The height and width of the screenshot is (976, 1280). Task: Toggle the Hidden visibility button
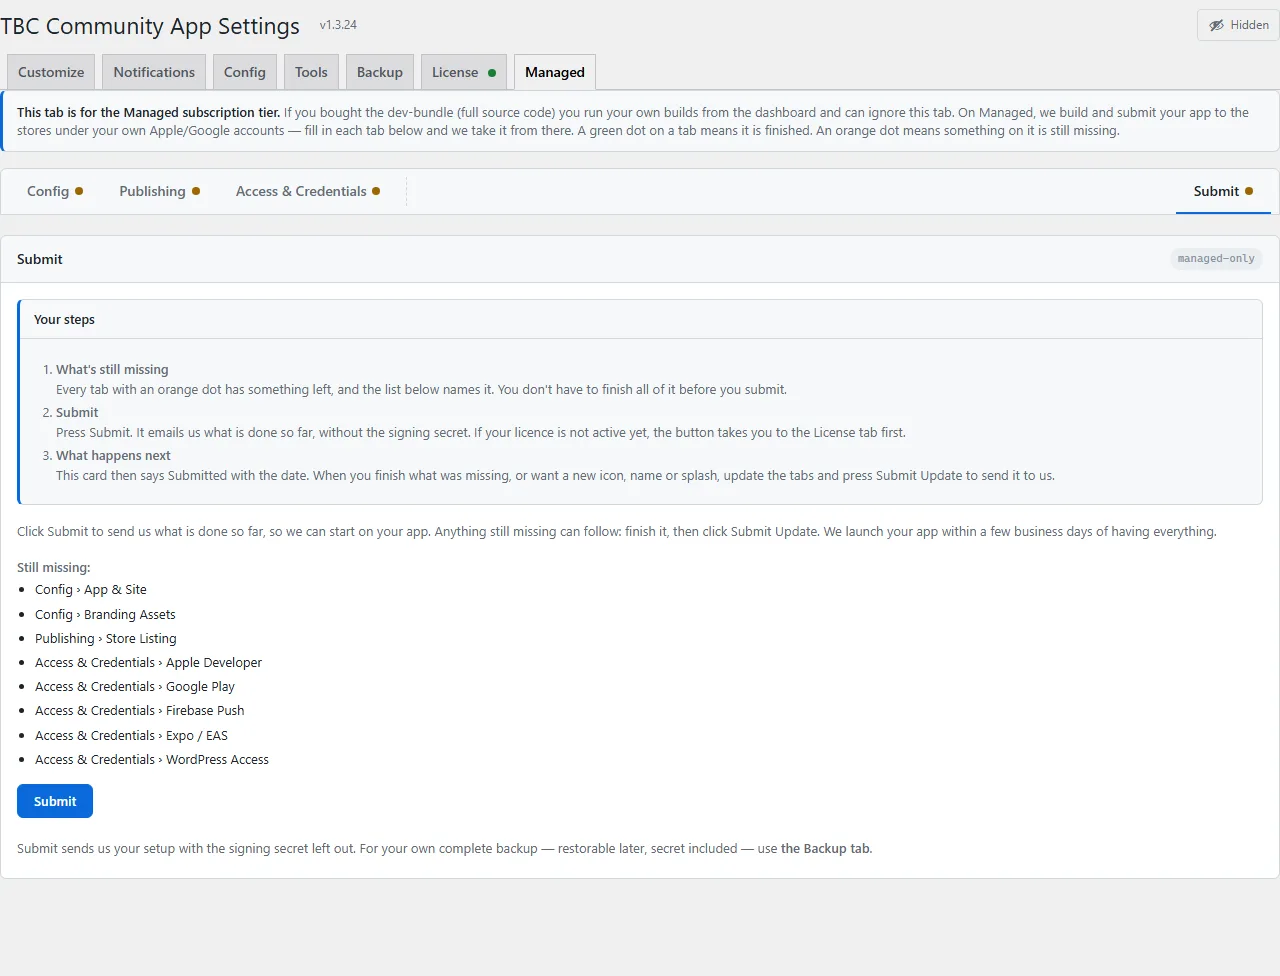pyautogui.click(x=1238, y=25)
